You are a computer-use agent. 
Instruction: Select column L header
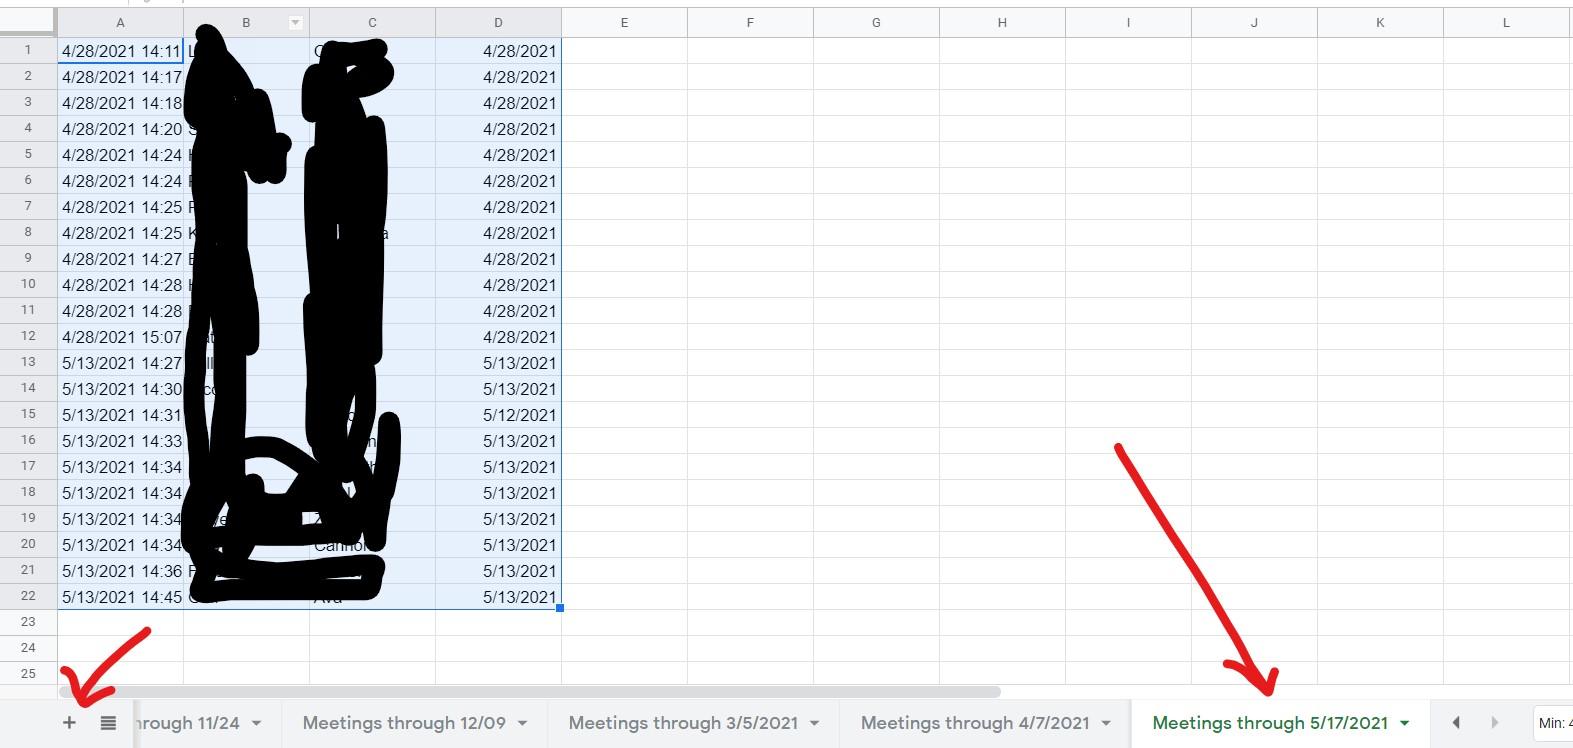click(x=1506, y=23)
